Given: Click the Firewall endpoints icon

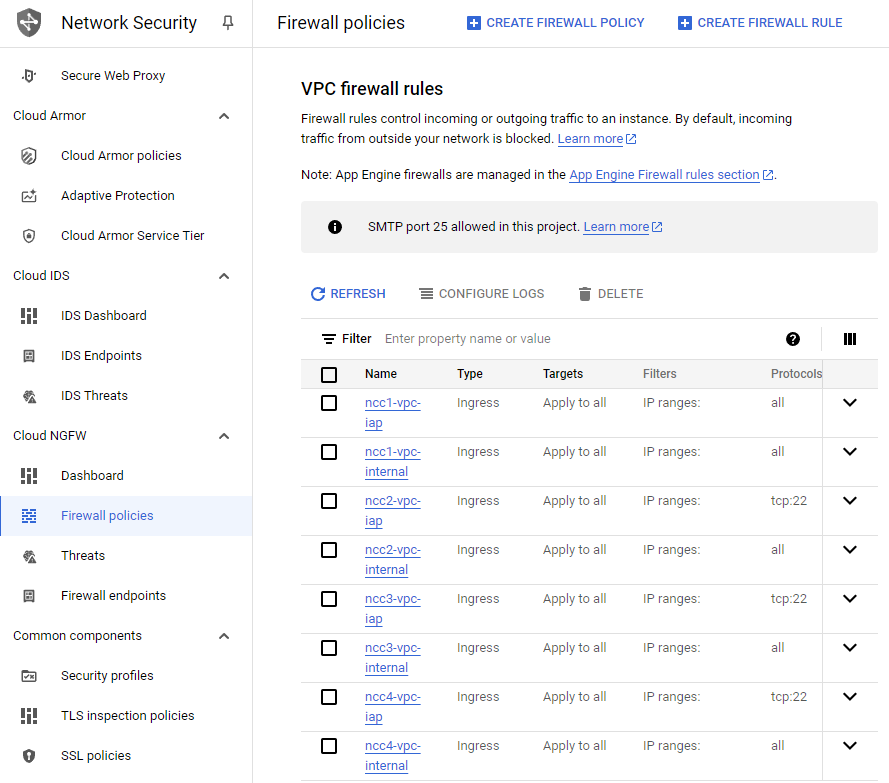Looking at the screenshot, I should [x=29, y=595].
